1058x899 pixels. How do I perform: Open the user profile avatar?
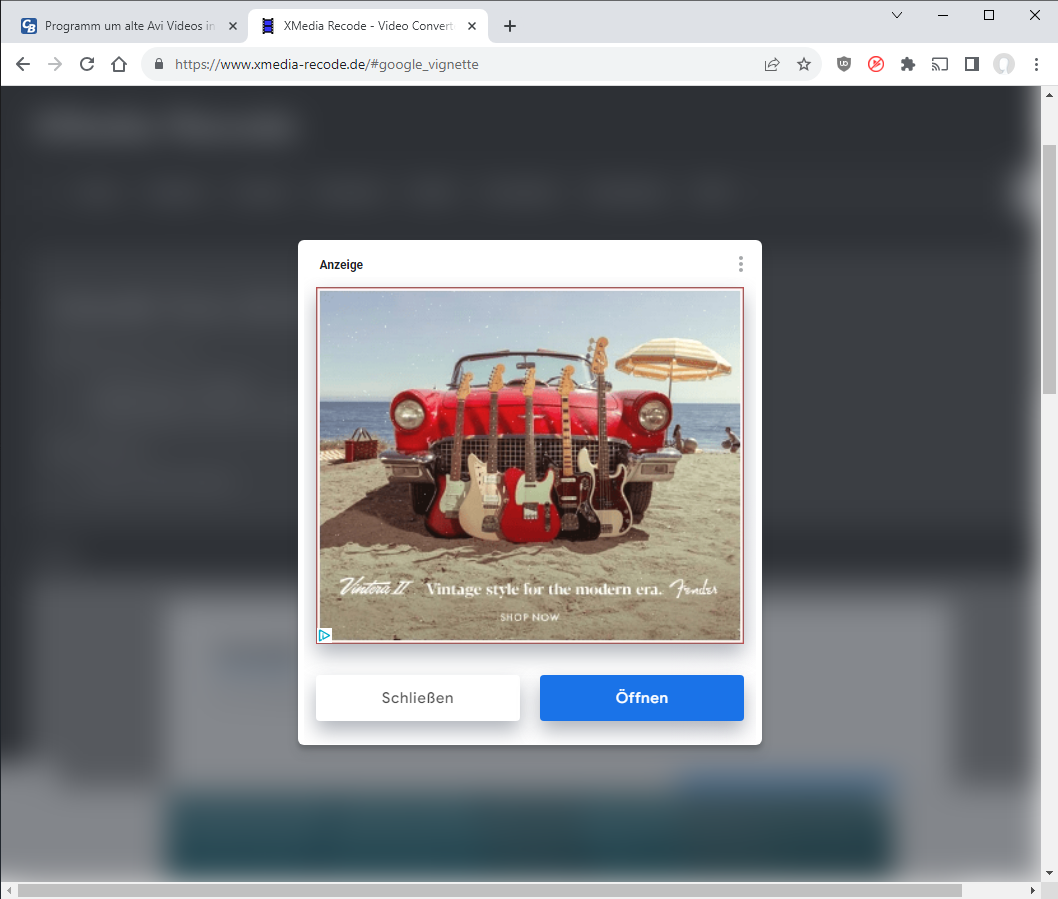point(1004,64)
